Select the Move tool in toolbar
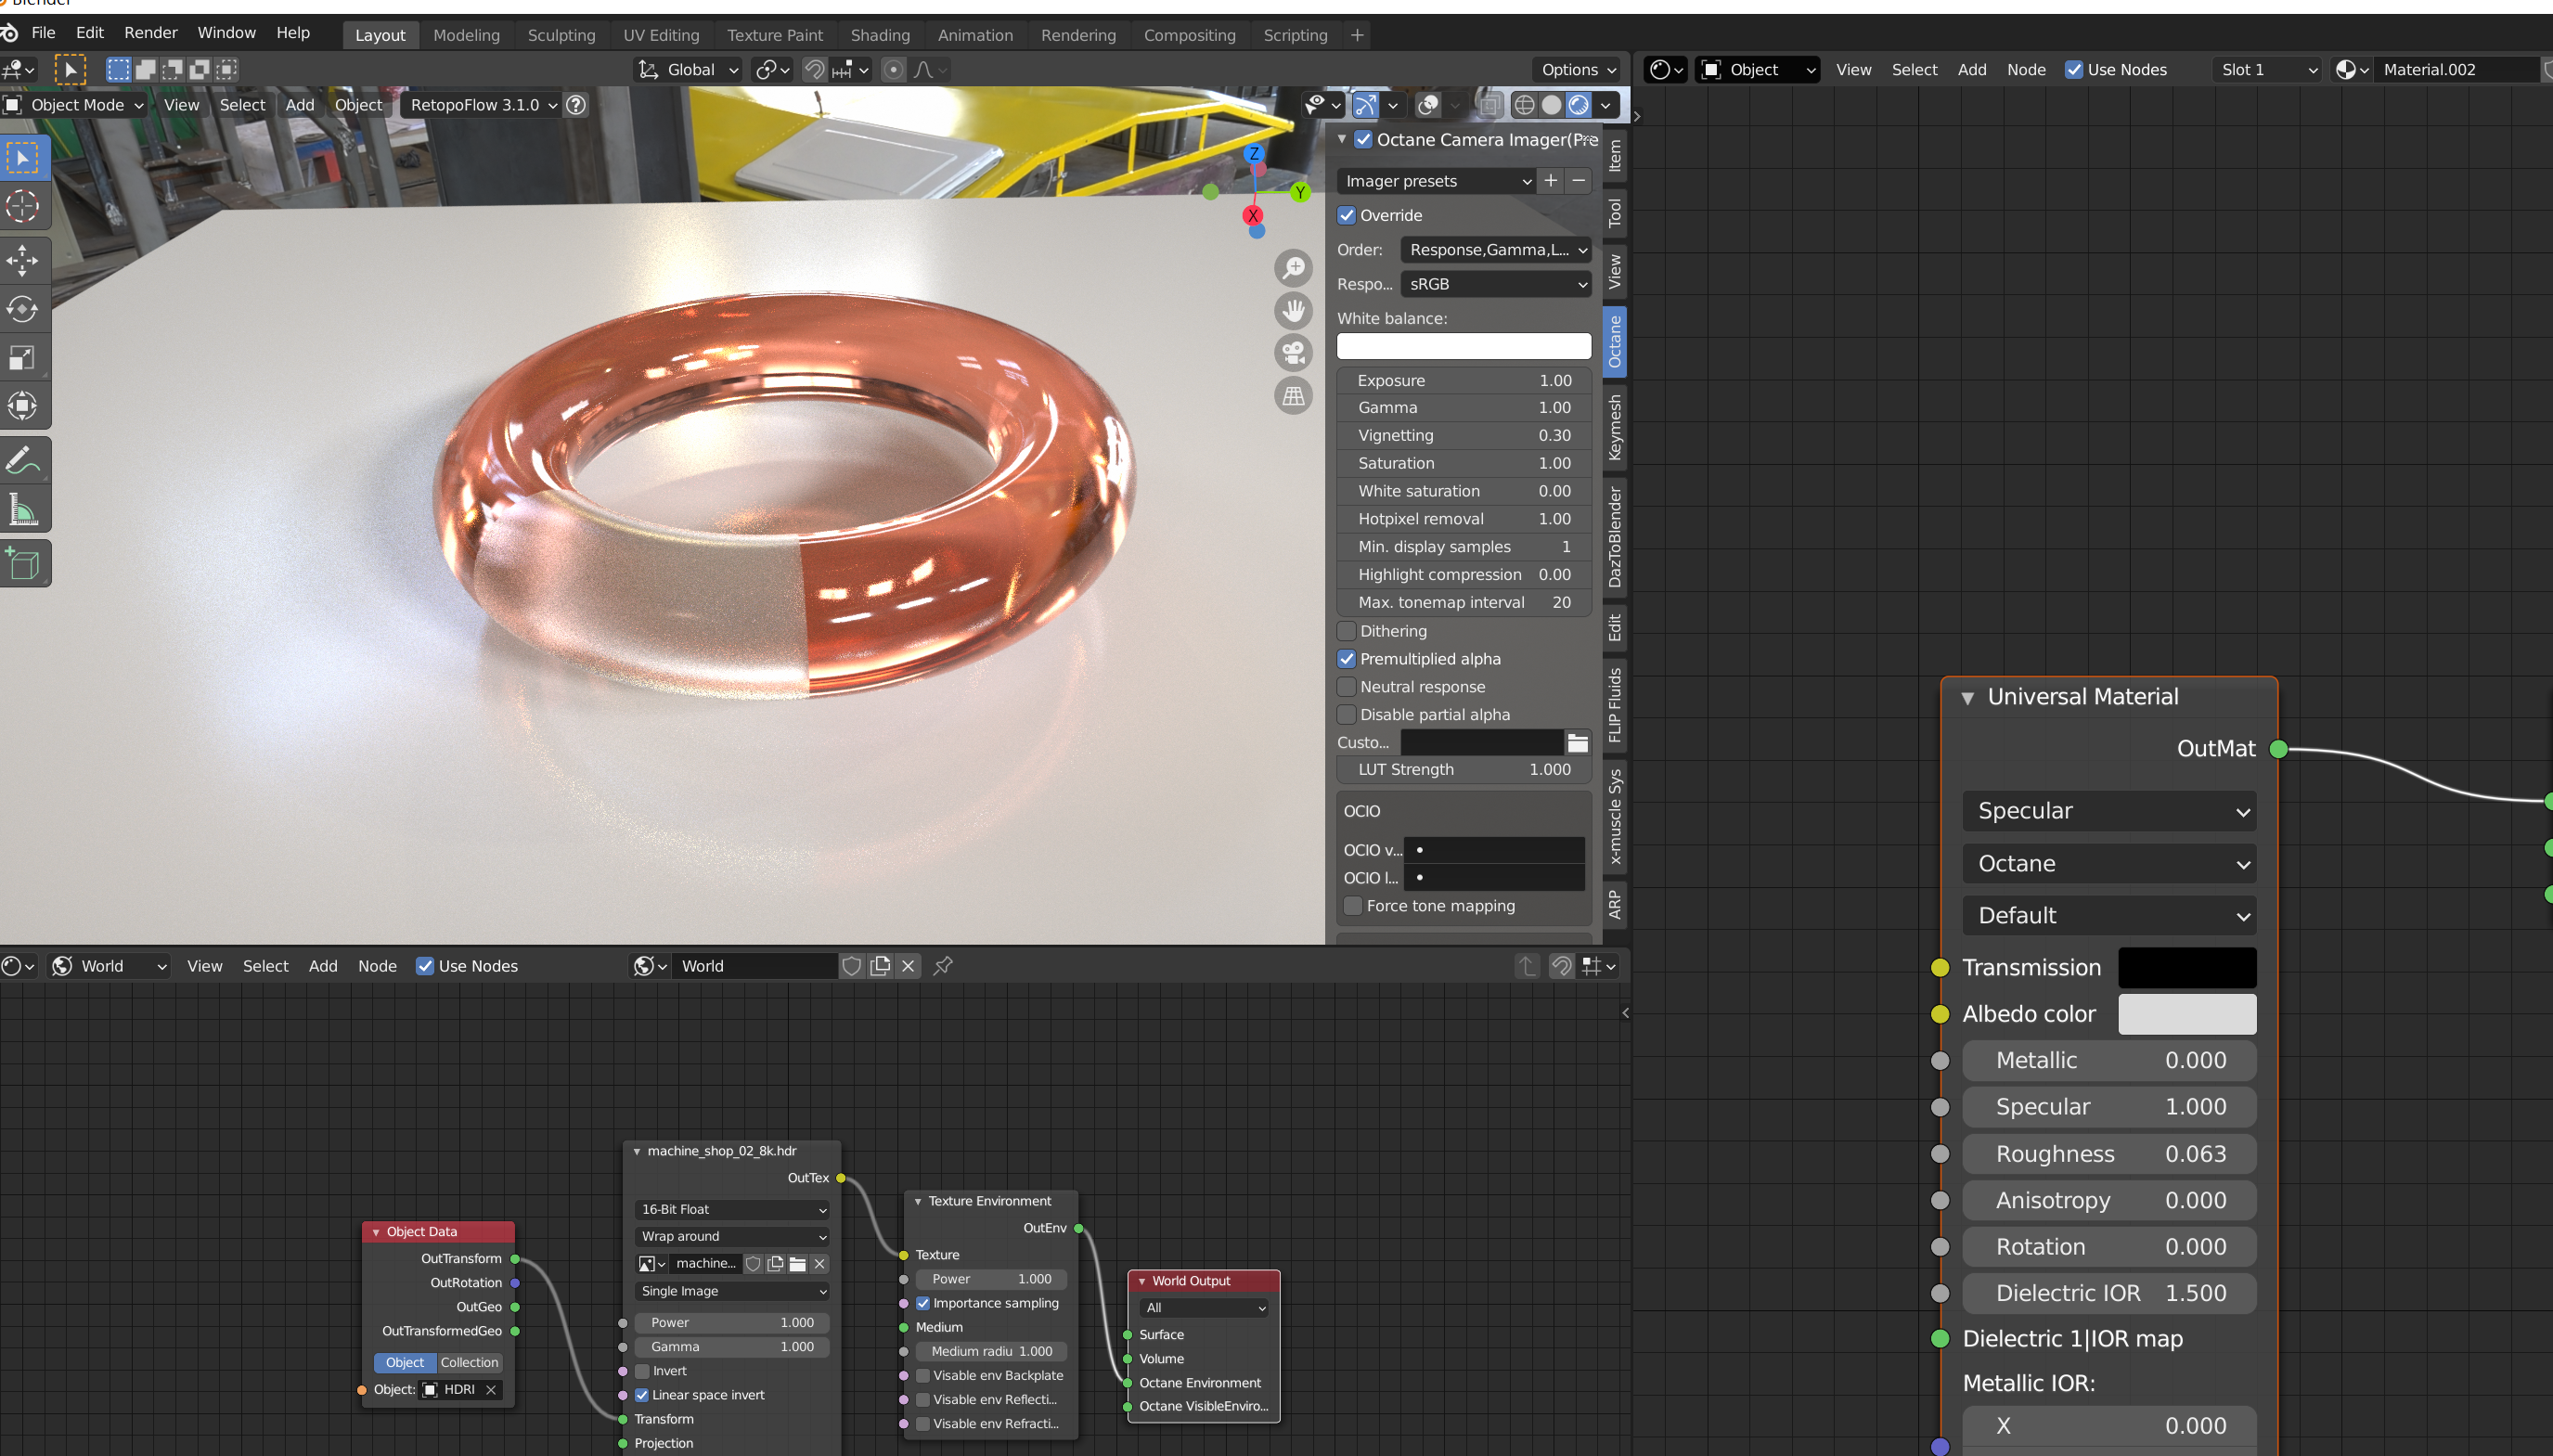2553x1456 pixels. tap(22, 260)
